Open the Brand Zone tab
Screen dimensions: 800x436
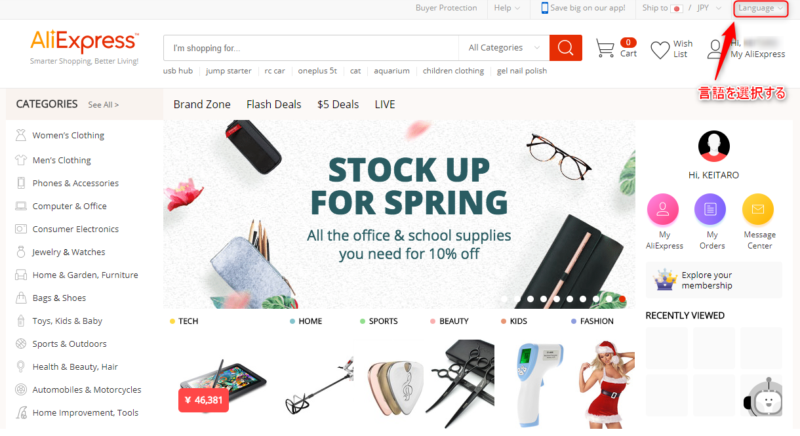pyautogui.click(x=202, y=105)
